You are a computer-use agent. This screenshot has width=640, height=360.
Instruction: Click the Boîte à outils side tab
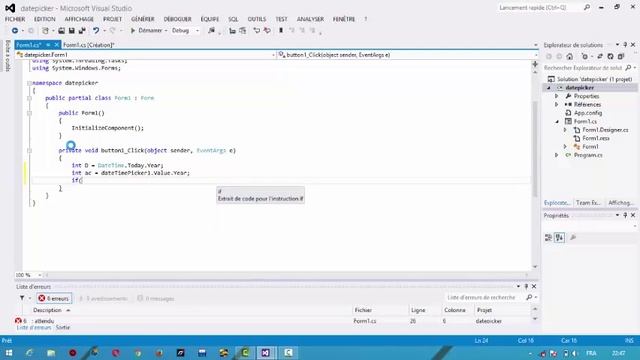[x=7, y=56]
